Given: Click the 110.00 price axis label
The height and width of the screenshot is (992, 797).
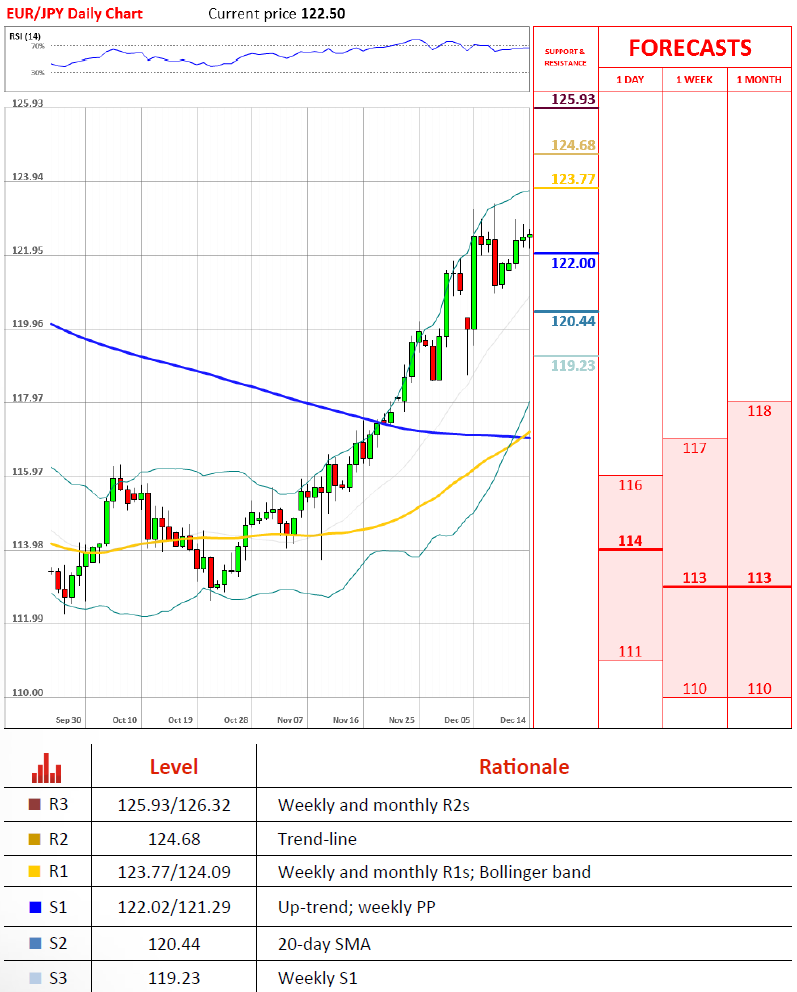Looking at the screenshot, I should pyautogui.click(x=28, y=693).
